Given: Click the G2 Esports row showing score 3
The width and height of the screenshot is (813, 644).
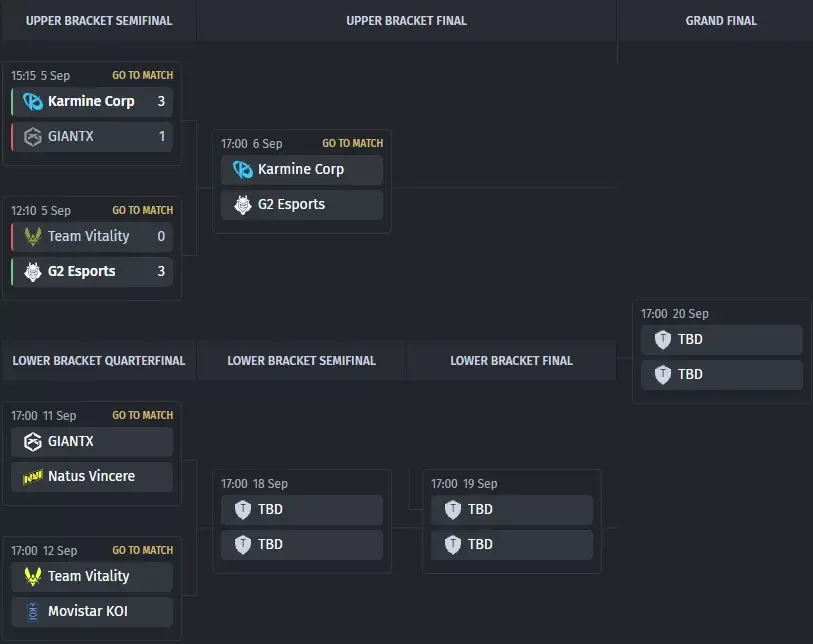Looking at the screenshot, I should 92,271.
